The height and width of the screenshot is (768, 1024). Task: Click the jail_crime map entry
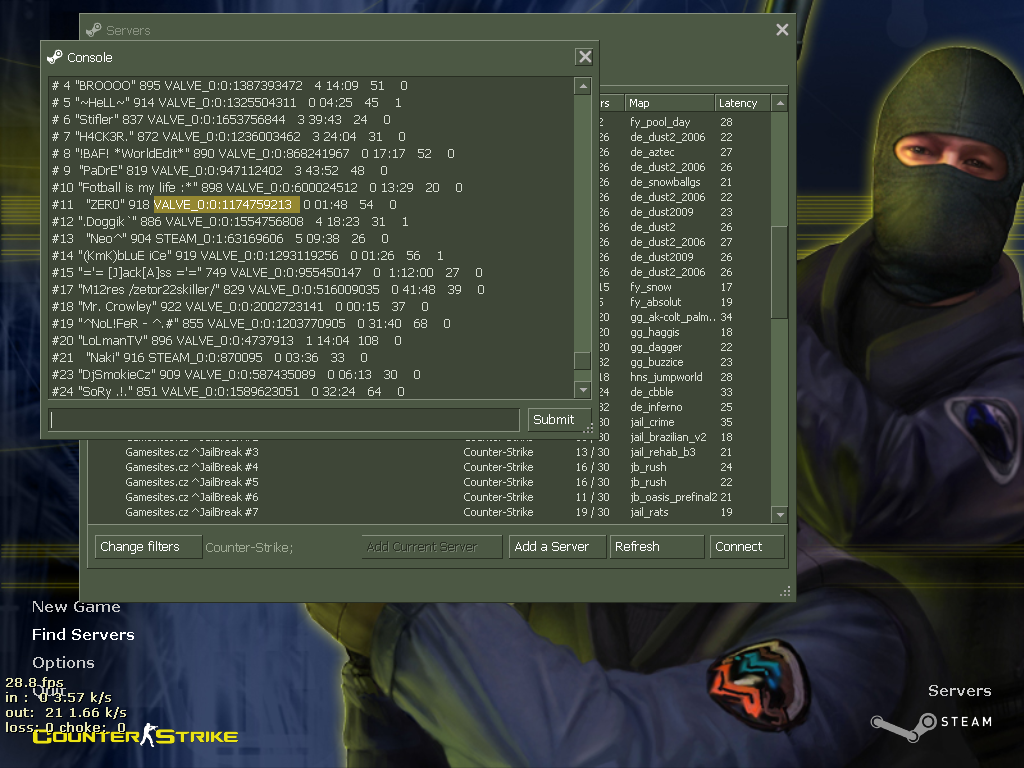pyautogui.click(x=652, y=423)
